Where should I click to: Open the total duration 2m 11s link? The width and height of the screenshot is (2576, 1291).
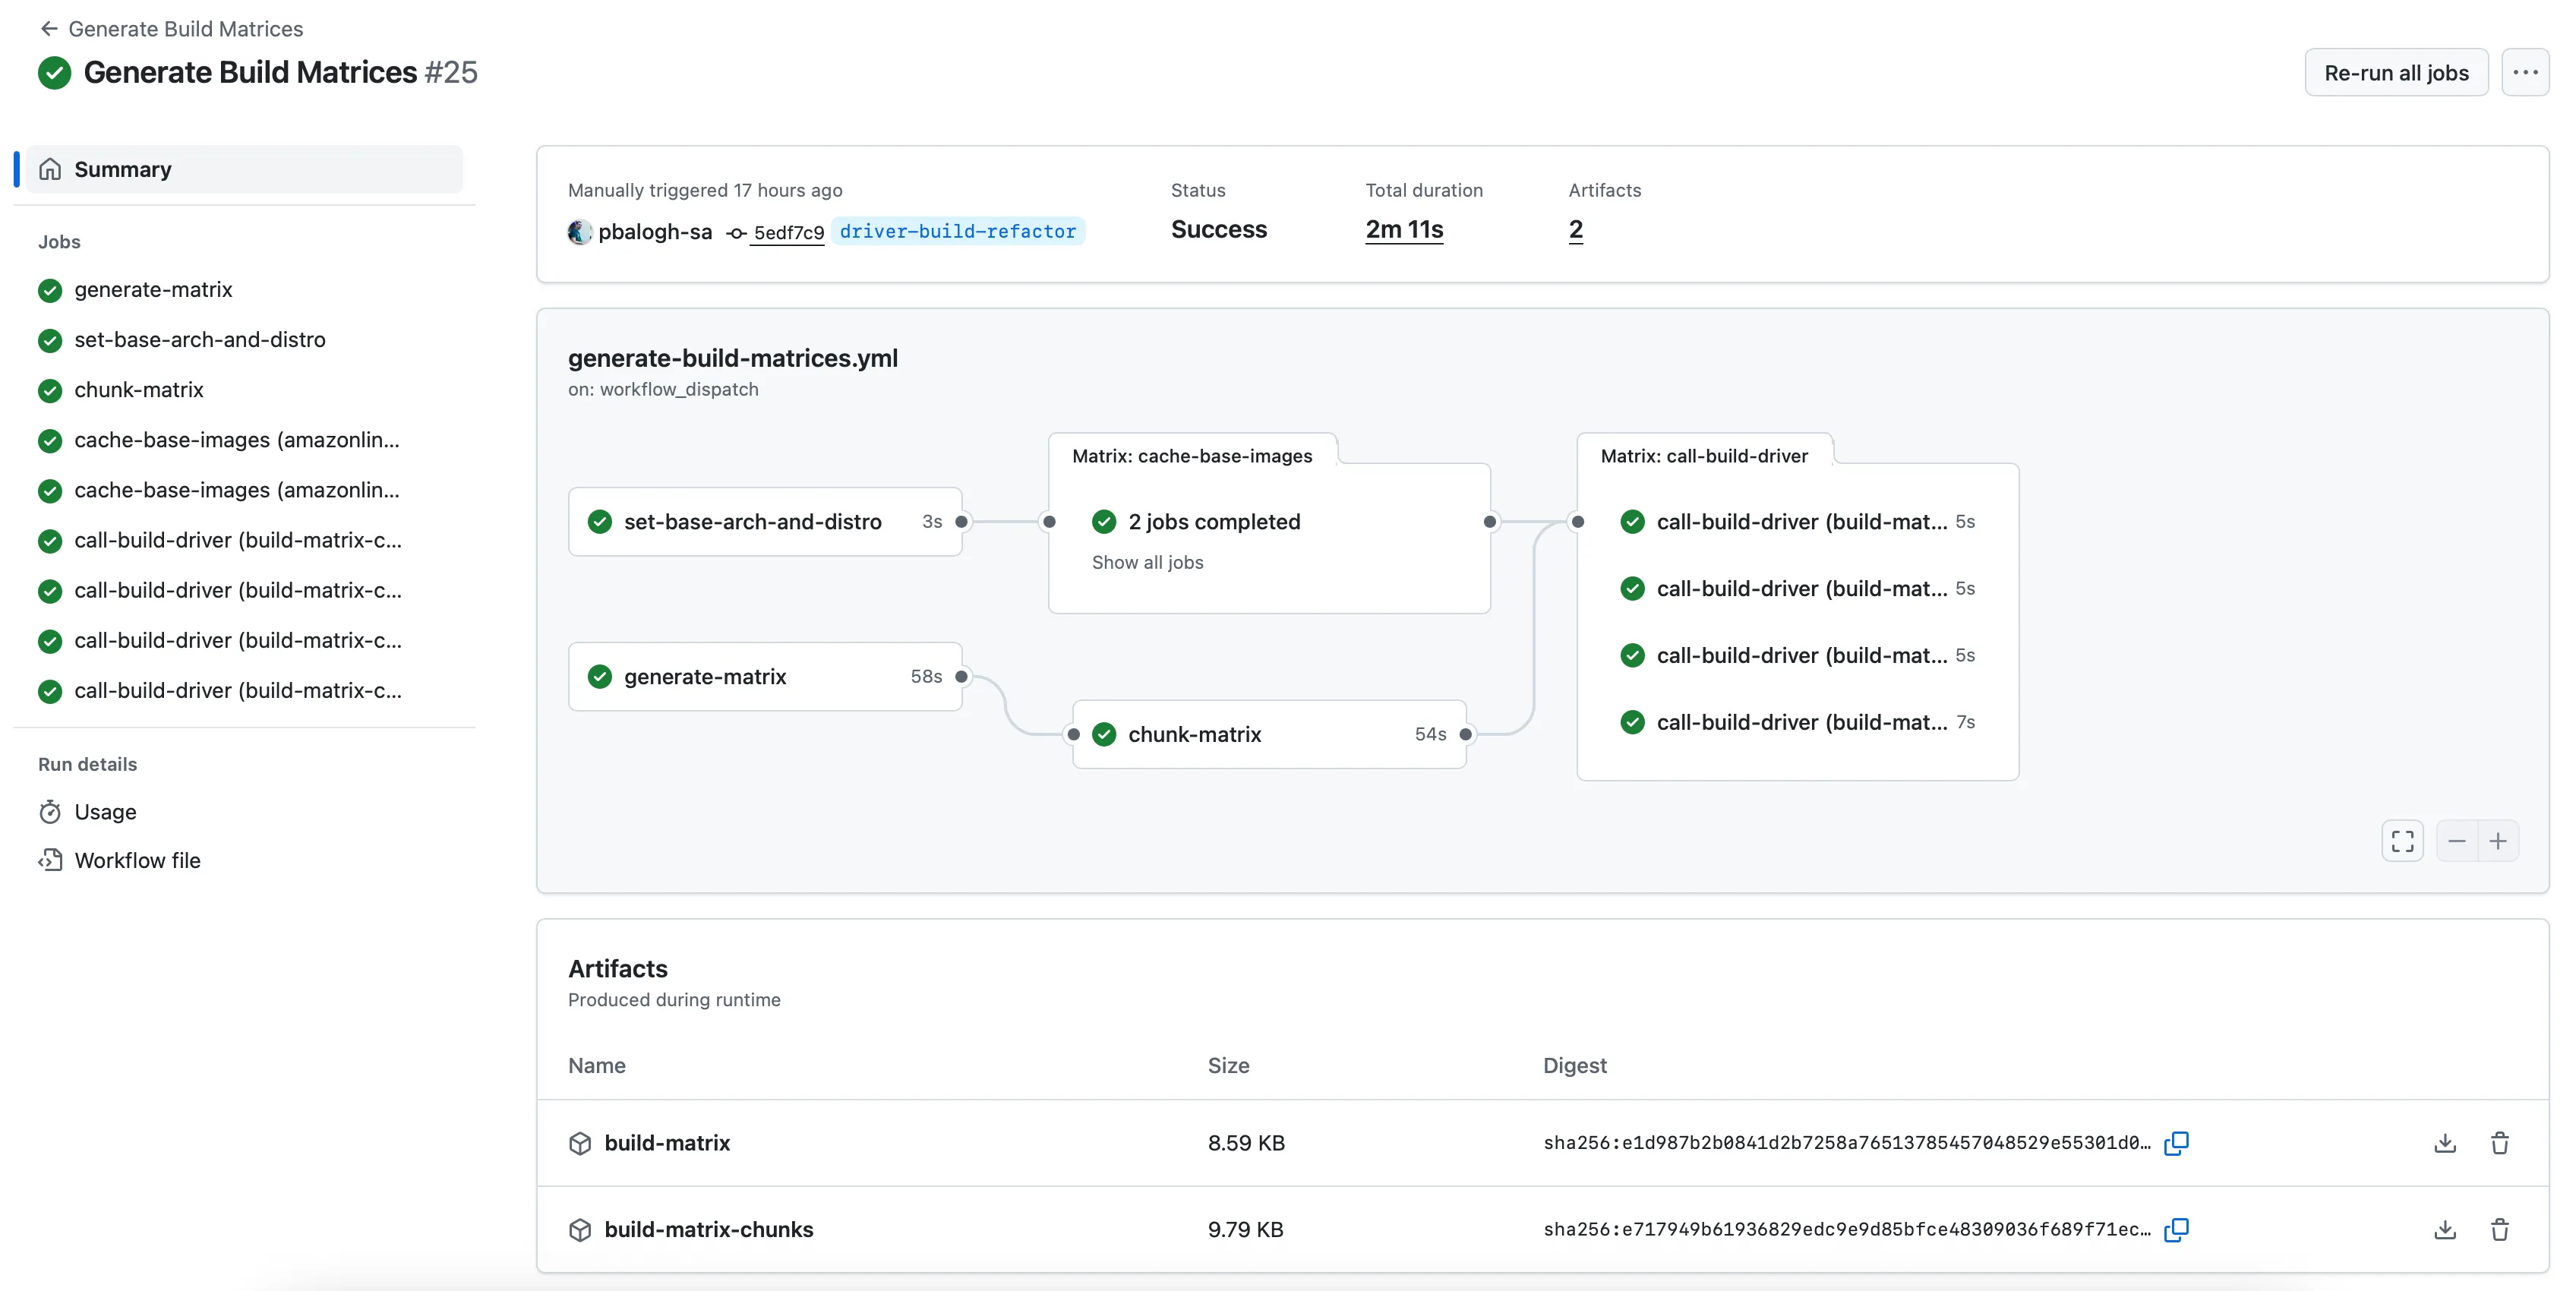1404,230
